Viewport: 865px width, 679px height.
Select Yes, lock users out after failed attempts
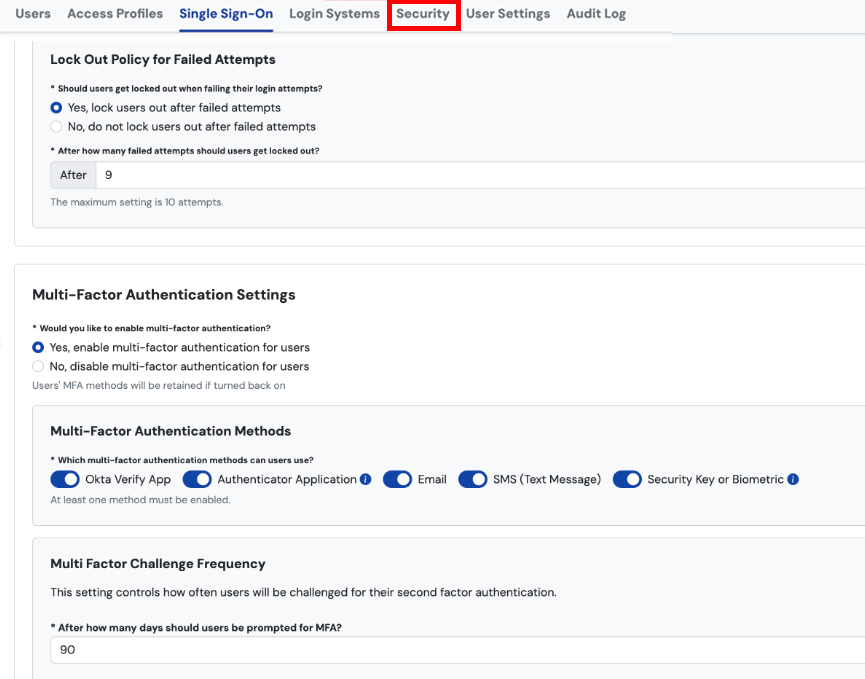click(x=57, y=108)
